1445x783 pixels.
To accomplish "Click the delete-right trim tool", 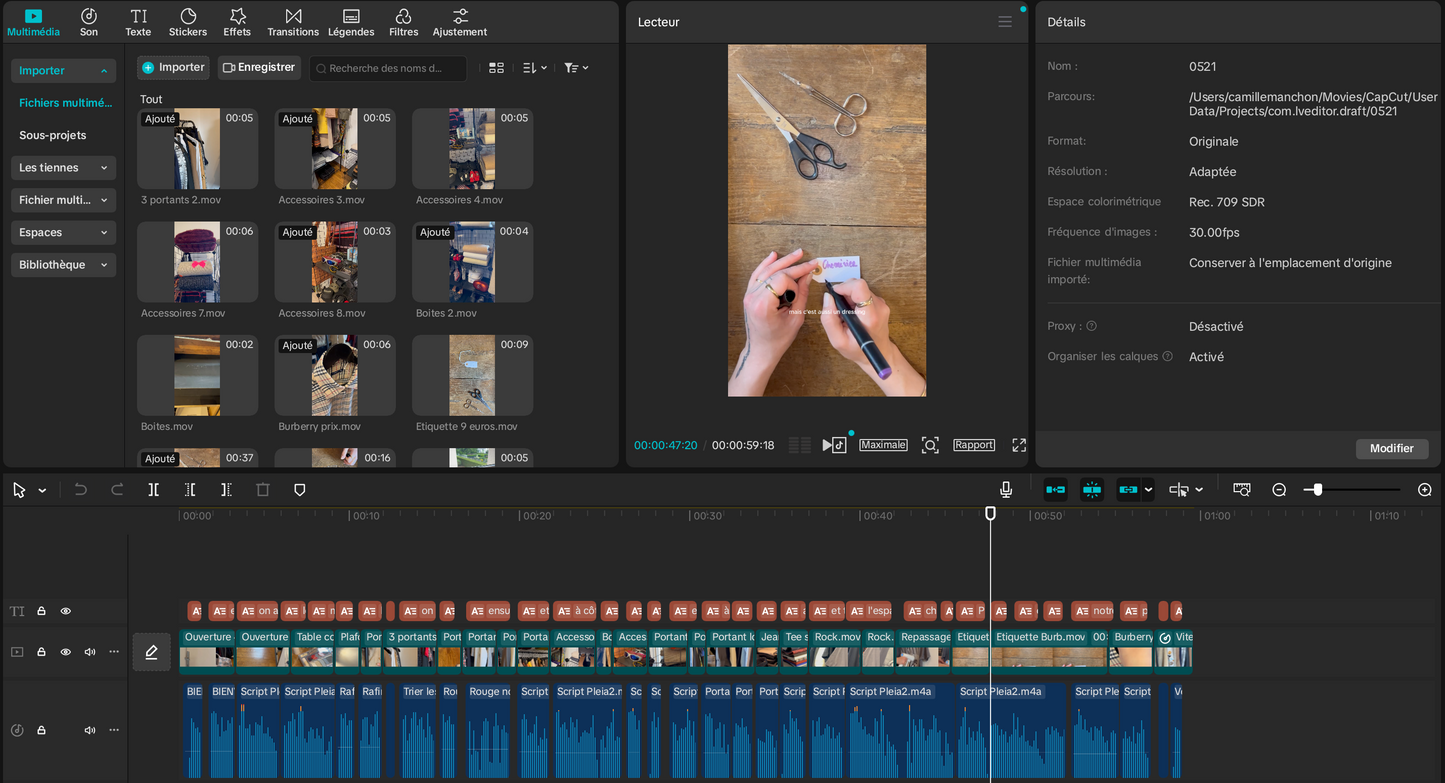I will pyautogui.click(x=226, y=490).
